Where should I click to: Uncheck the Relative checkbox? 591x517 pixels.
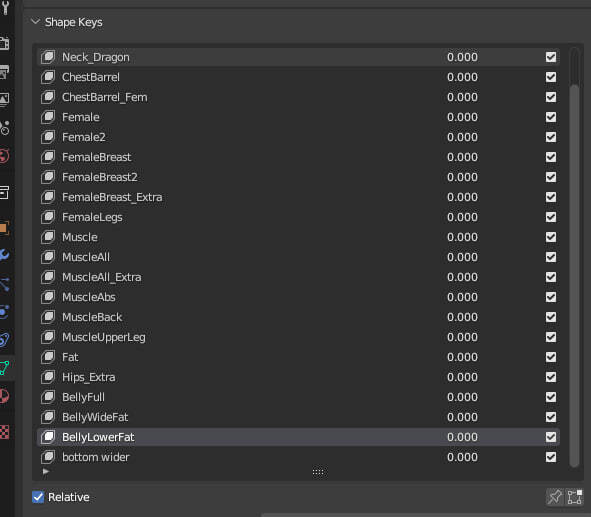pyautogui.click(x=38, y=497)
